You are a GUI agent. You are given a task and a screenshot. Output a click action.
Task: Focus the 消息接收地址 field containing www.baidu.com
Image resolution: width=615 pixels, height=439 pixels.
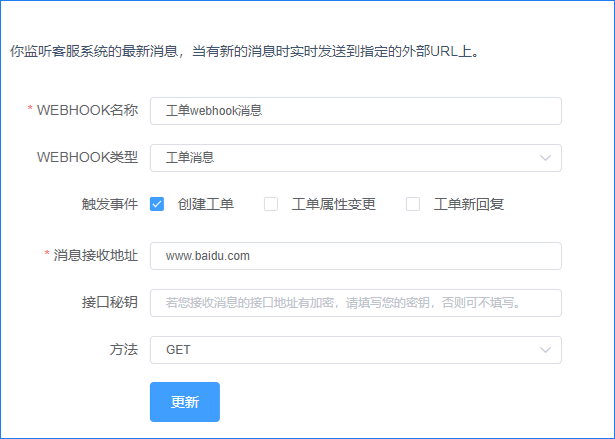pyautogui.click(x=355, y=256)
